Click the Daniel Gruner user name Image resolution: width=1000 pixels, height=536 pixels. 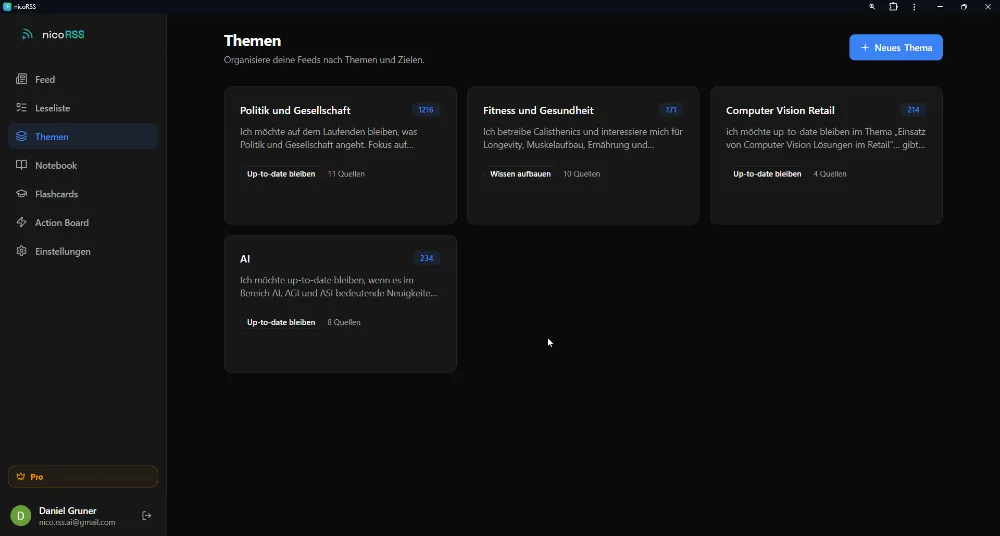(x=68, y=510)
